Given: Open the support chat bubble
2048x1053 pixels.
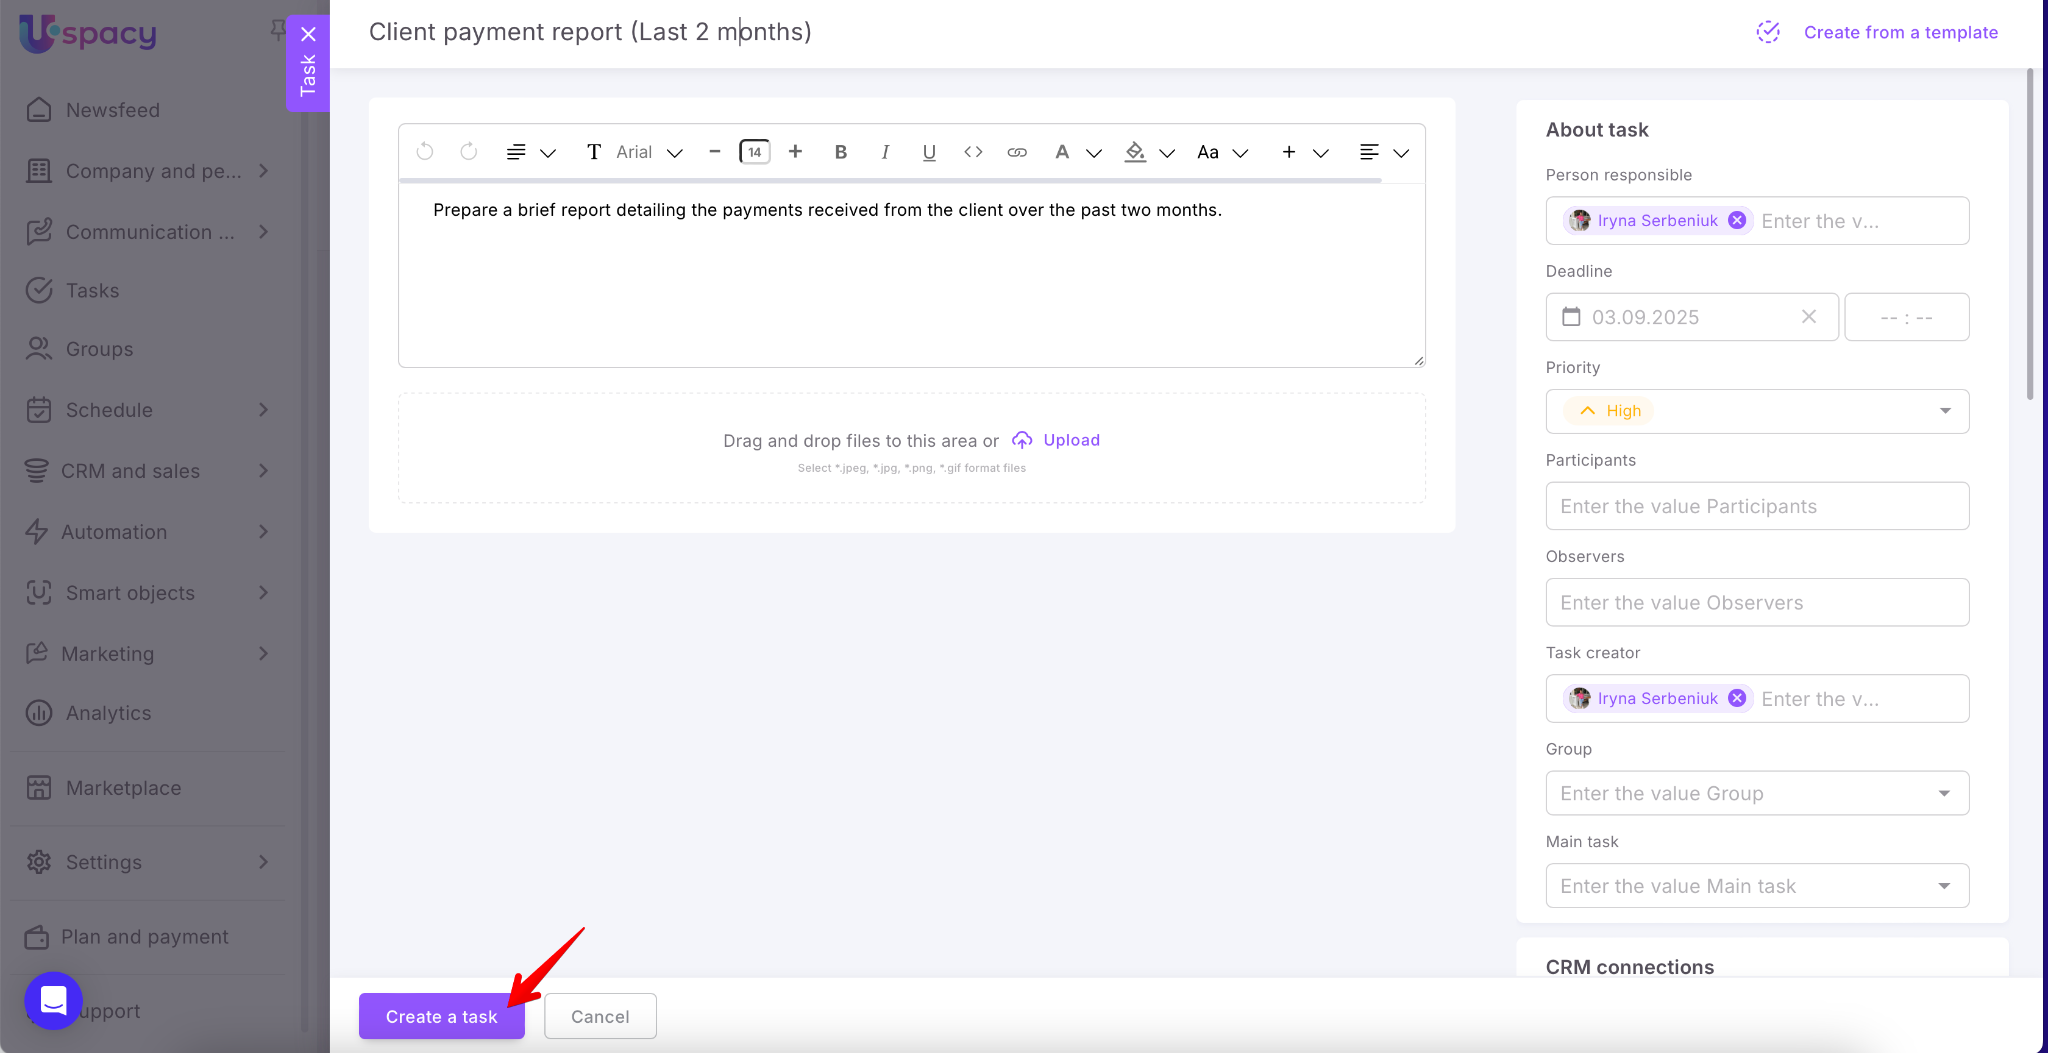Looking at the screenshot, I should click(x=53, y=1000).
